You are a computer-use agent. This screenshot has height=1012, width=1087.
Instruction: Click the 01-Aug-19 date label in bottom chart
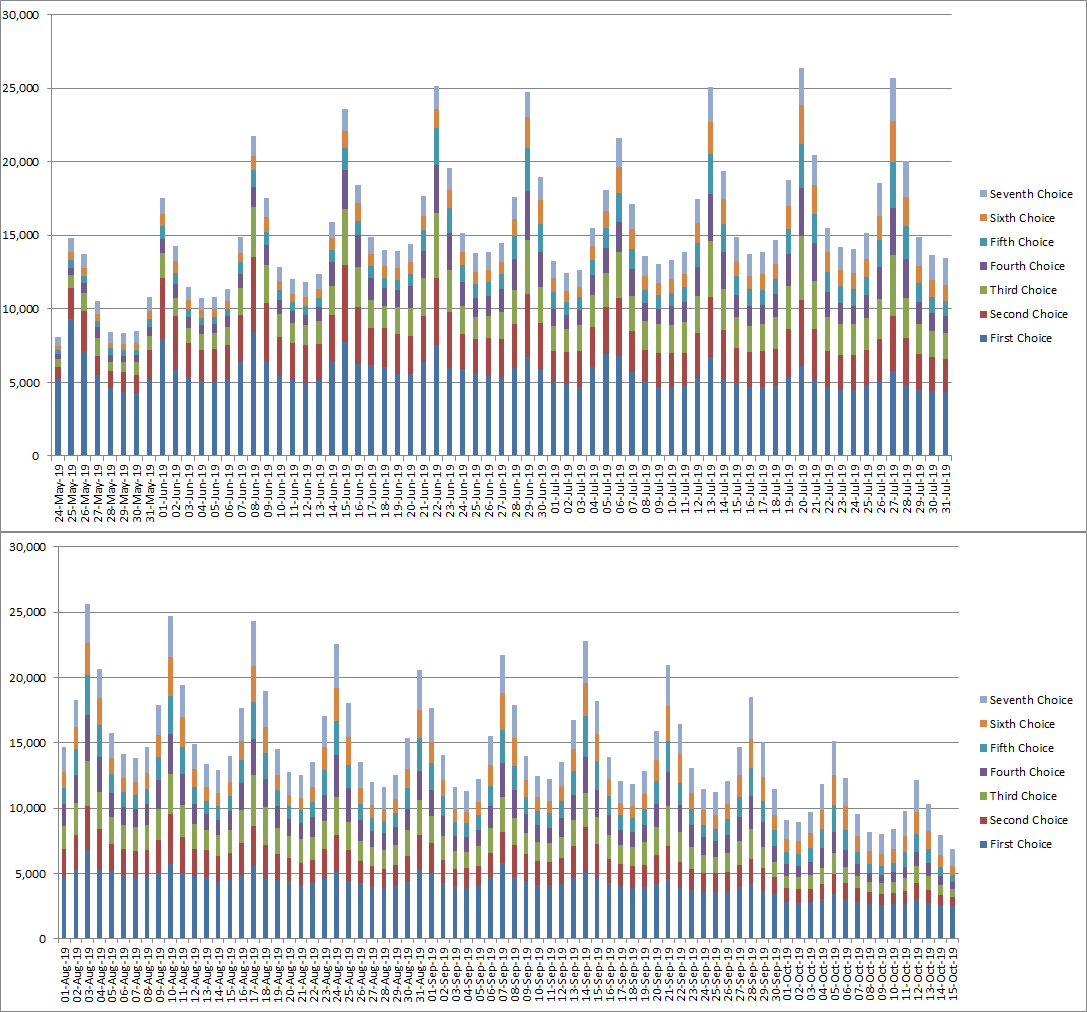pyautogui.click(x=66, y=973)
